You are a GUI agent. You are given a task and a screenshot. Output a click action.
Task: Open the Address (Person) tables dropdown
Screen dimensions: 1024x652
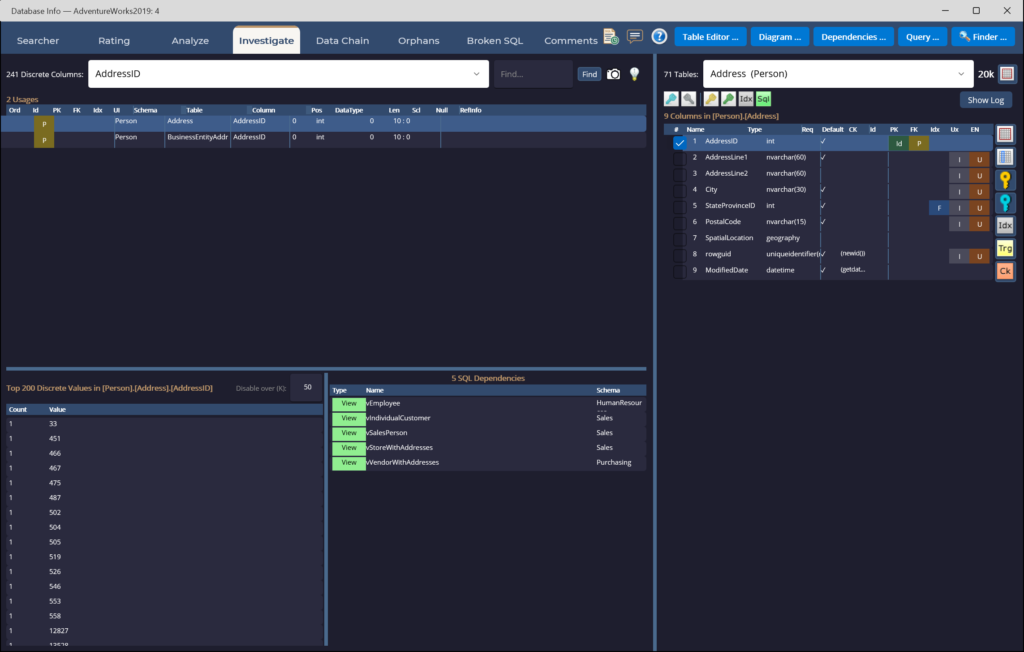pyautogui.click(x=838, y=74)
